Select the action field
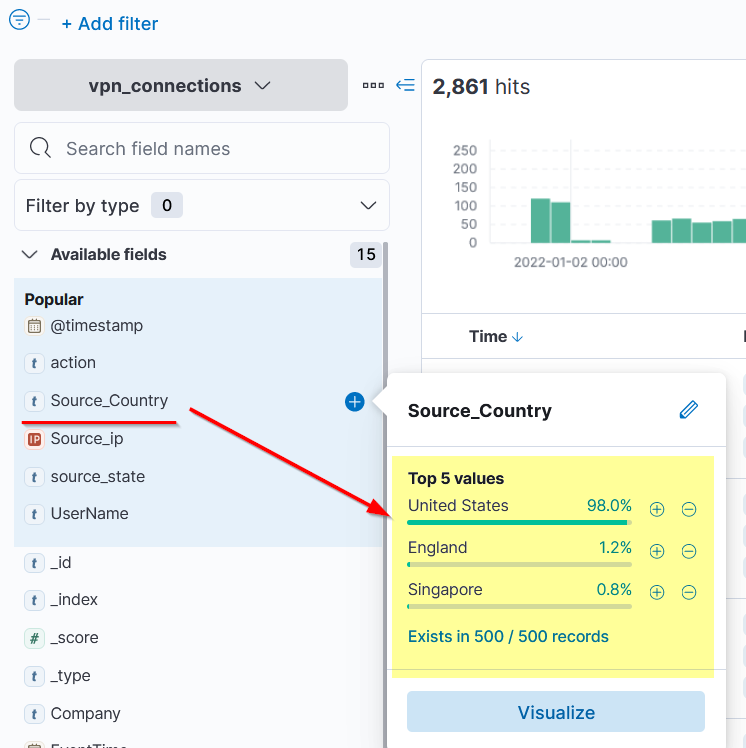Screen dimensions: 746x748 [x=73, y=363]
